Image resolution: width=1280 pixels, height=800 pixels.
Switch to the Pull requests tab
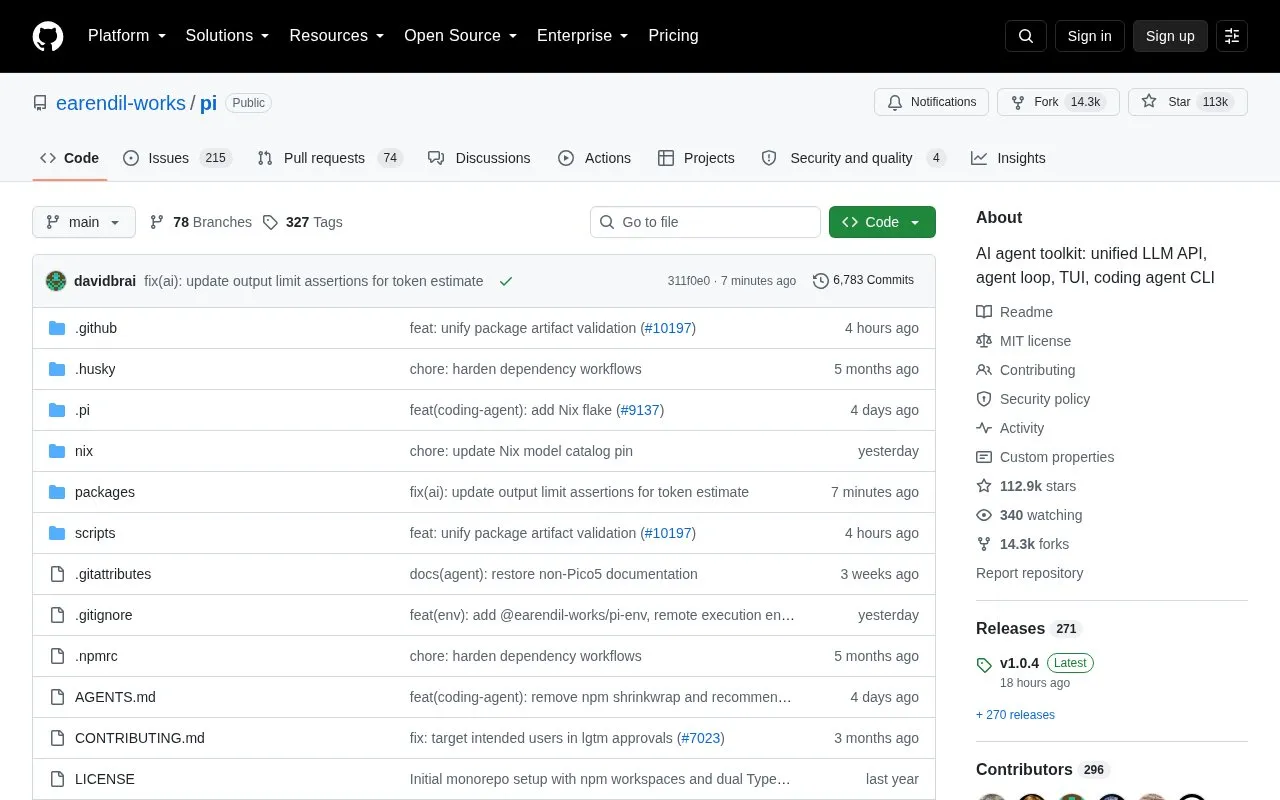coord(329,158)
